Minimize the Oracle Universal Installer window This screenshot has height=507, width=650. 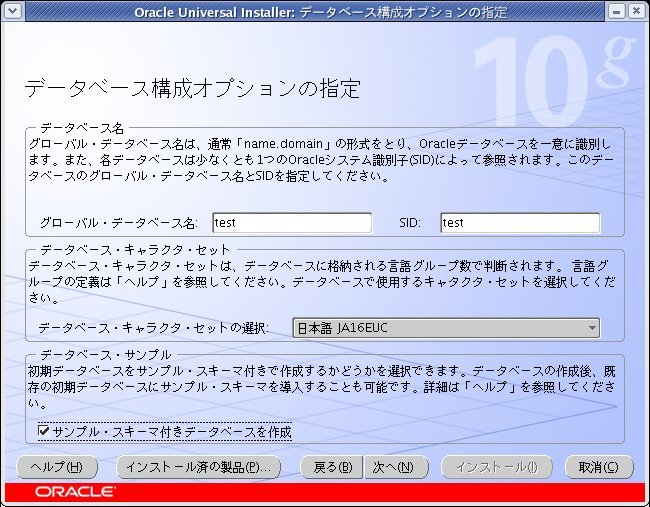pyautogui.click(x=616, y=11)
